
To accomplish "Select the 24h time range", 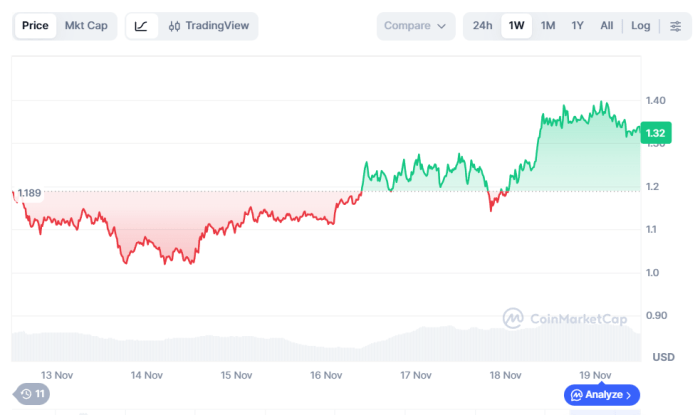I will pyautogui.click(x=482, y=26).
